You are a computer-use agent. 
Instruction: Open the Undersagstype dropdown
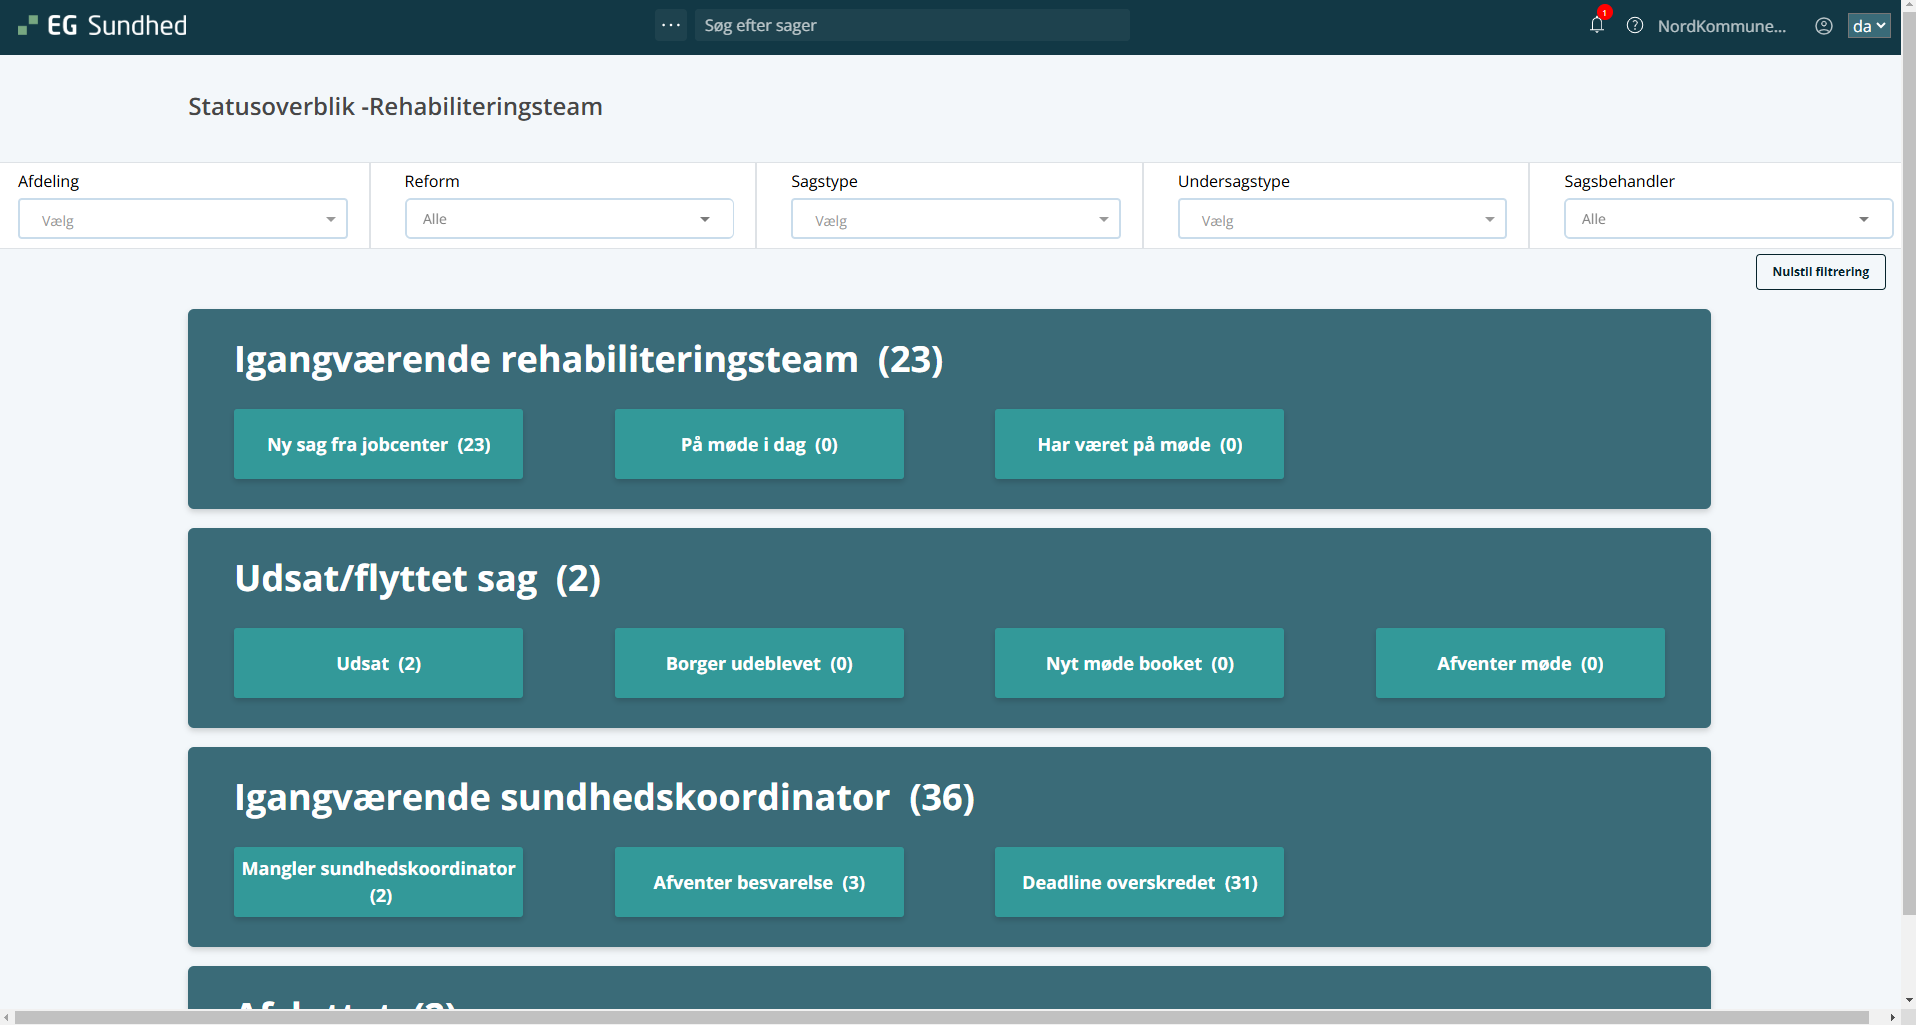pyautogui.click(x=1342, y=219)
